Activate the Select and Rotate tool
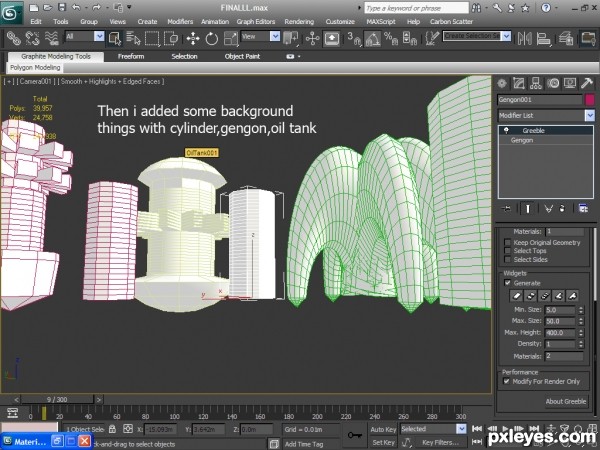 click(x=212, y=38)
